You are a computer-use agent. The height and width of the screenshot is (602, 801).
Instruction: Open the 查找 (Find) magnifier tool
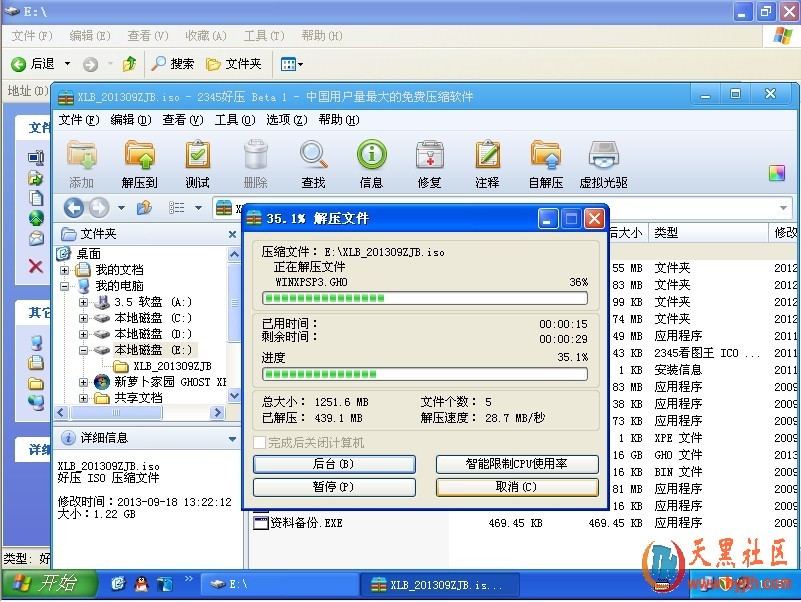point(313,163)
